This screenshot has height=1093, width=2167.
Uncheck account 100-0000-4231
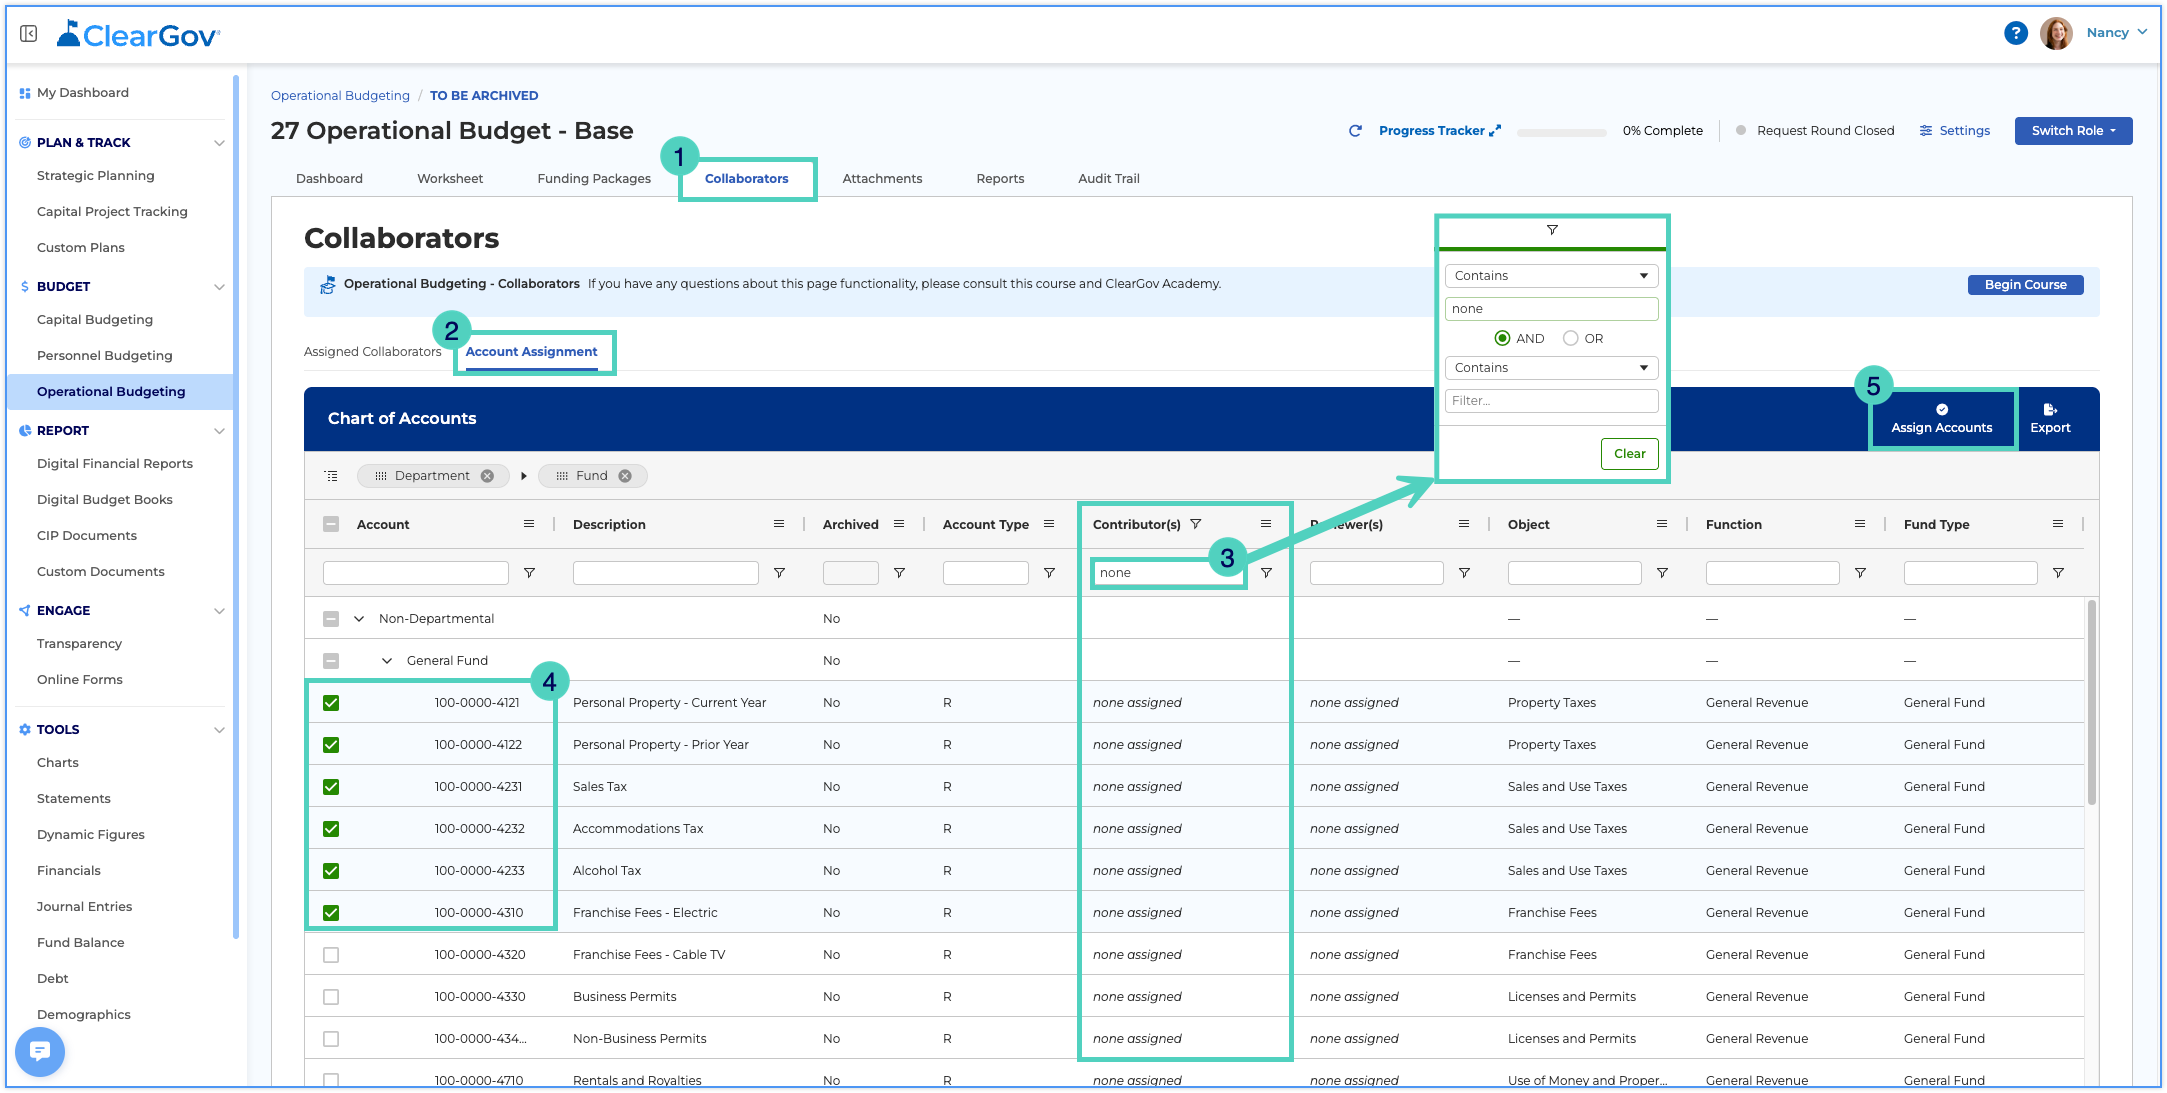[x=331, y=787]
